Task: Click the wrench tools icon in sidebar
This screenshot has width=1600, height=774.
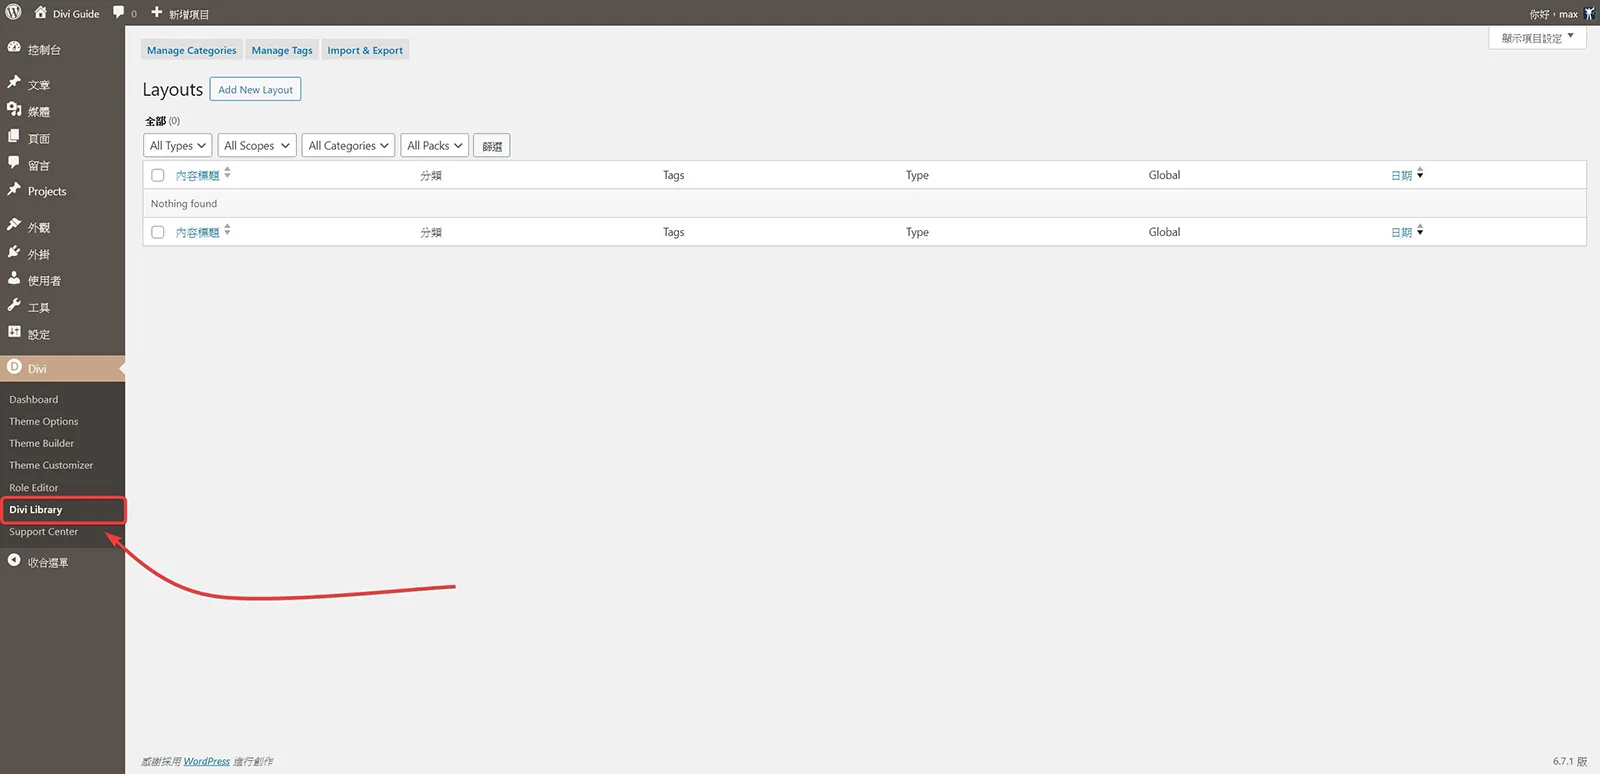Action: click(14, 306)
